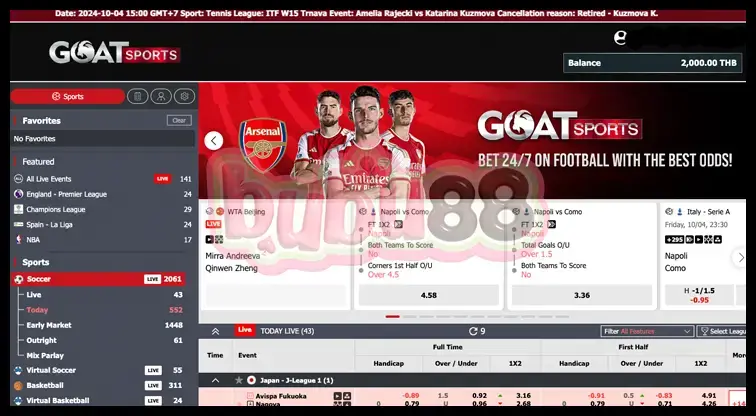The image size is (756, 416).
Task: Select Basketball sport
Action: [45, 386]
